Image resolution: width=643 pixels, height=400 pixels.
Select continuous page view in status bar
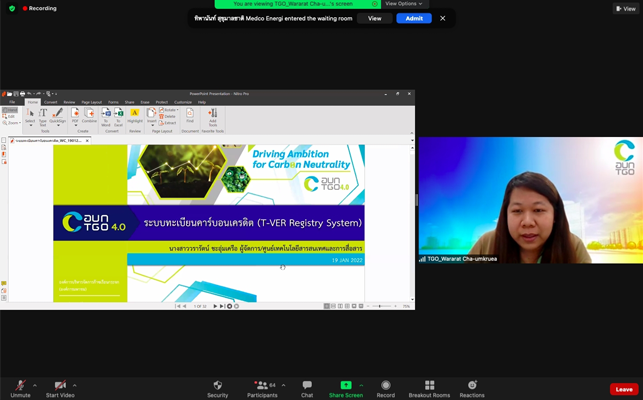[x=333, y=306]
